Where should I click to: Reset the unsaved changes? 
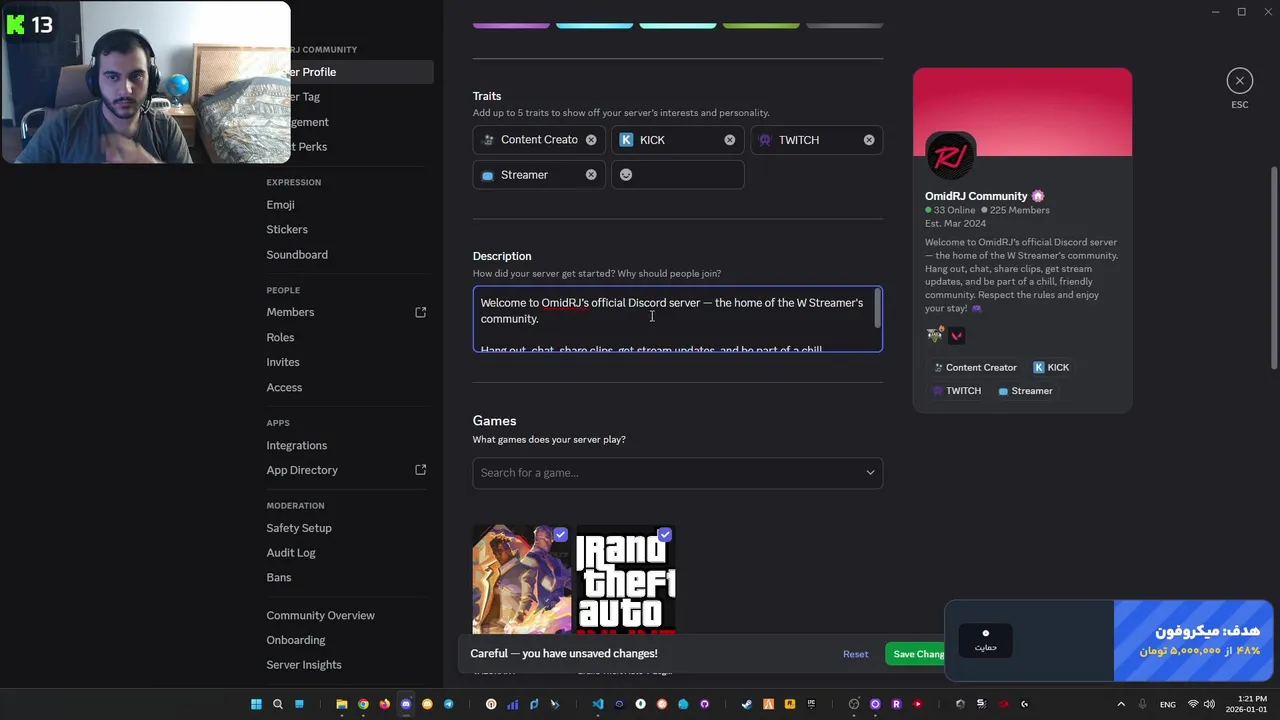[x=855, y=654]
